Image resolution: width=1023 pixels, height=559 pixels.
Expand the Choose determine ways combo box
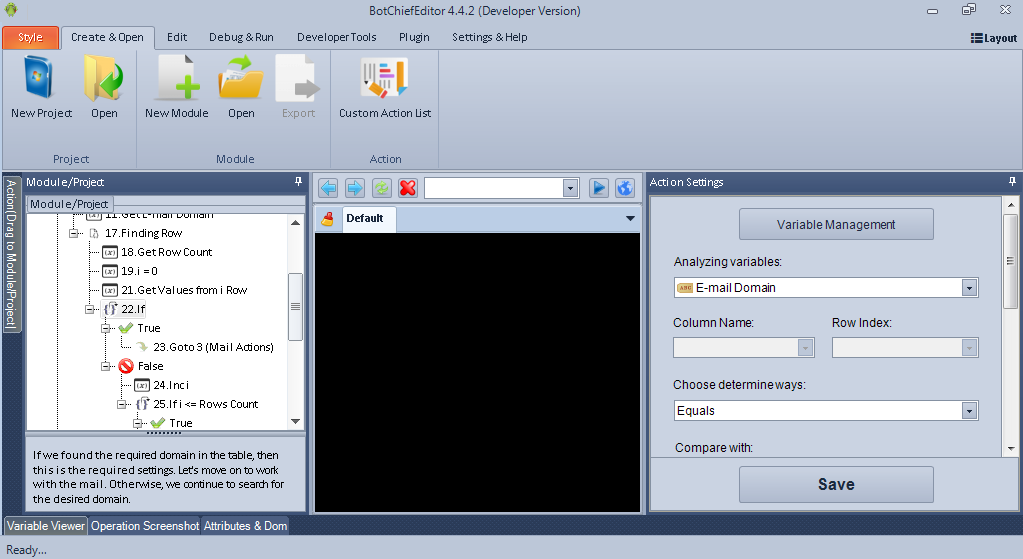tap(968, 411)
